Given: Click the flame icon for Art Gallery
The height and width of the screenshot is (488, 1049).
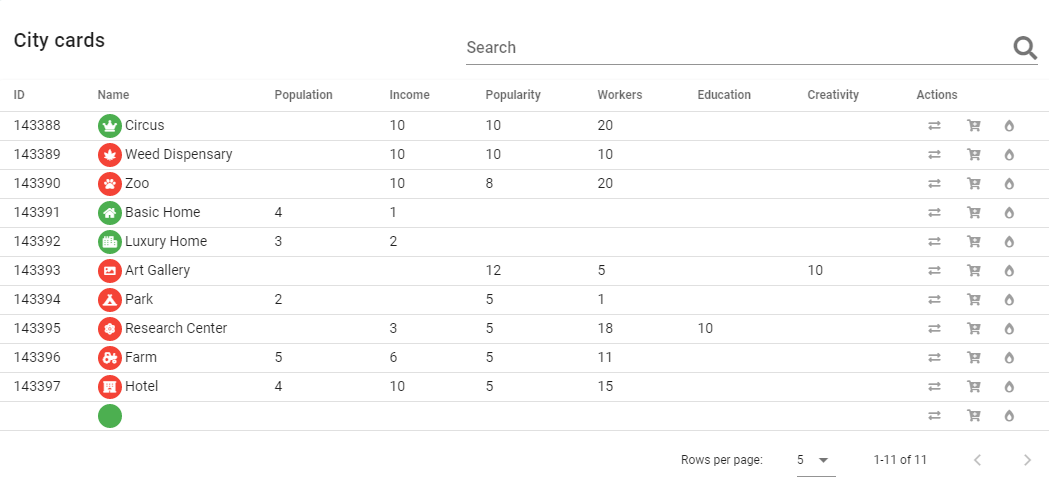Looking at the screenshot, I should (1009, 270).
